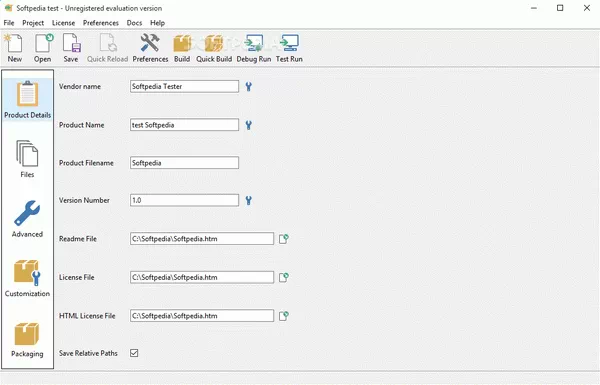This screenshot has height=385, width=600.
Task: Click the app icon in the title bar
Action: 8,8
